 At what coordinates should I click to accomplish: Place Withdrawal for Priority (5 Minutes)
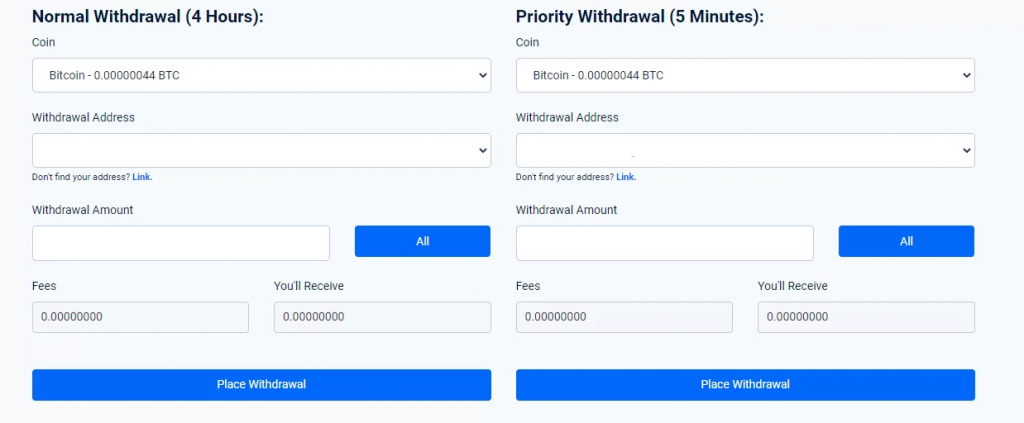point(745,384)
